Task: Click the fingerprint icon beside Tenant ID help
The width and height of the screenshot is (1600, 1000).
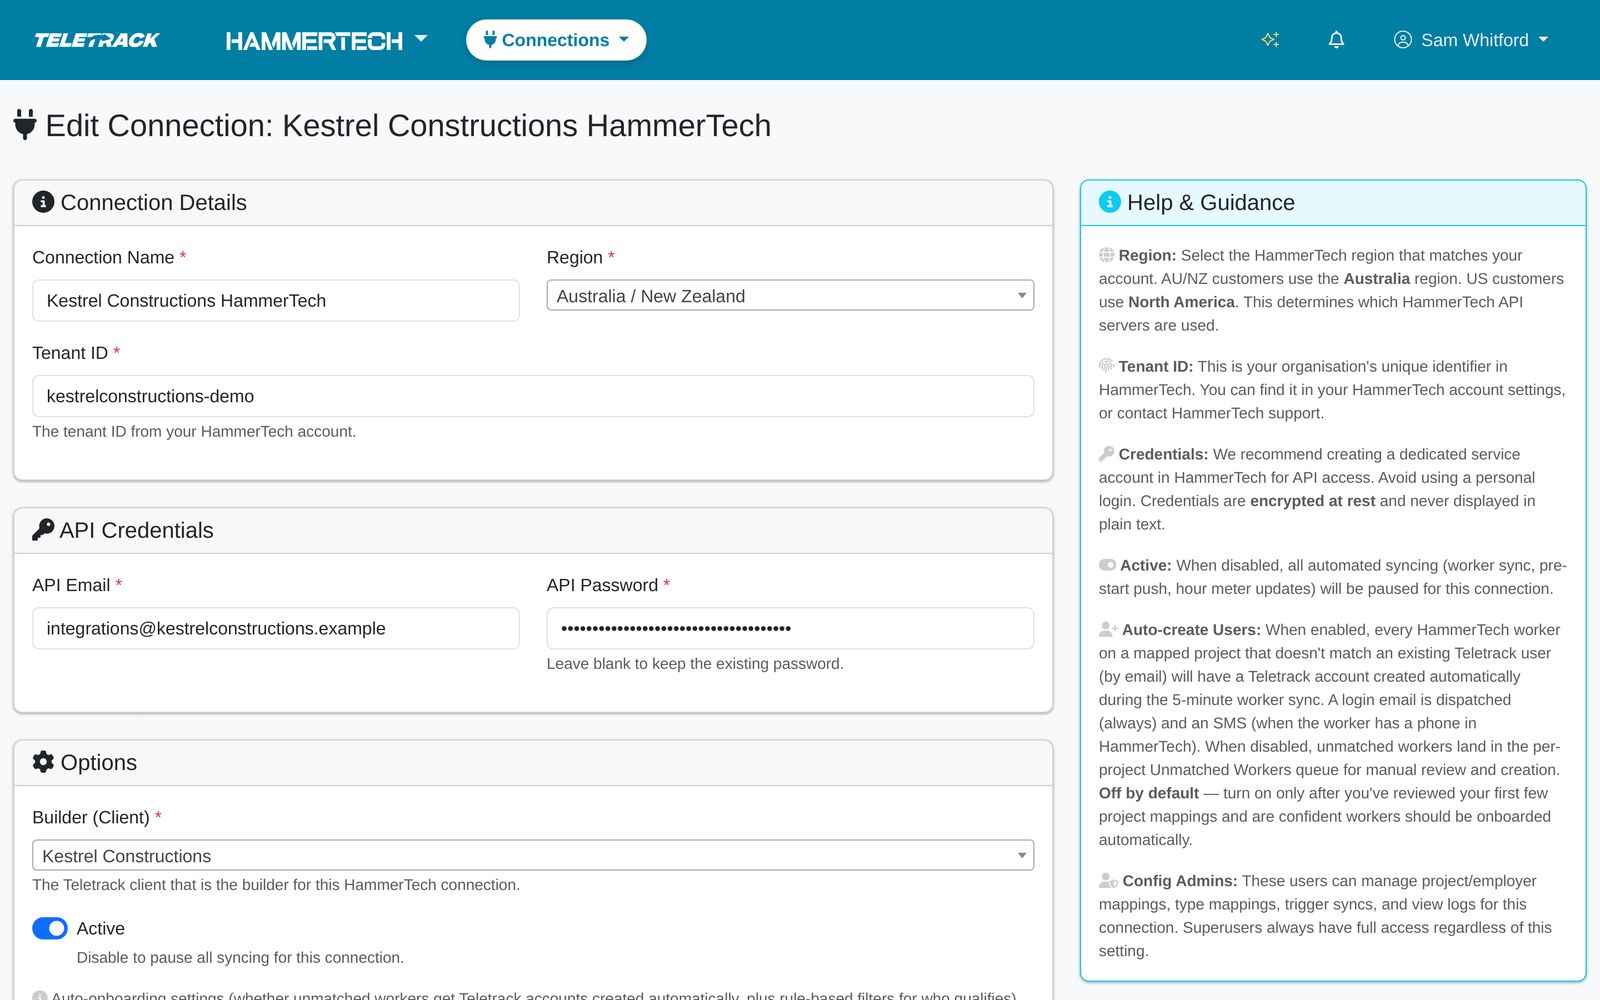Action: click(x=1106, y=366)
